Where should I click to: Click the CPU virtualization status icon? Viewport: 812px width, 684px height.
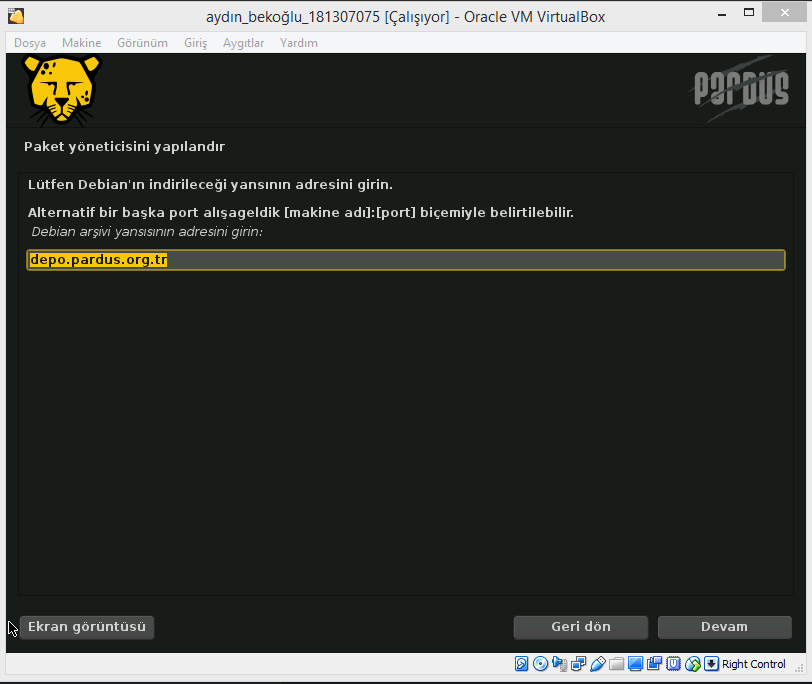point(673,664)
